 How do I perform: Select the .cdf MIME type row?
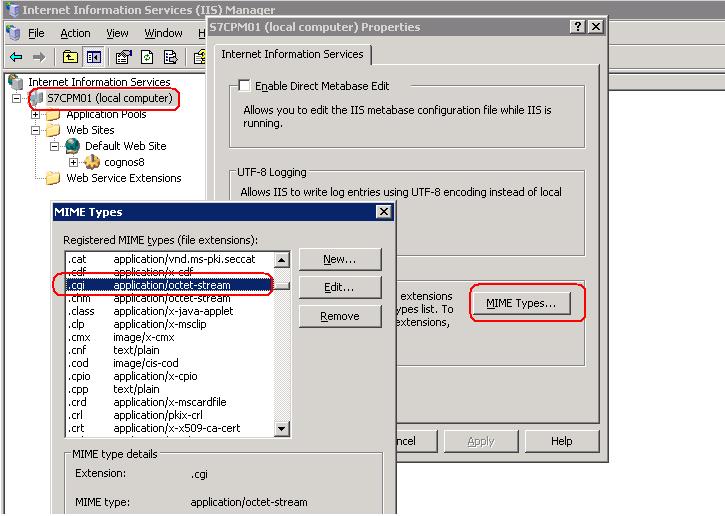(169, 272)
